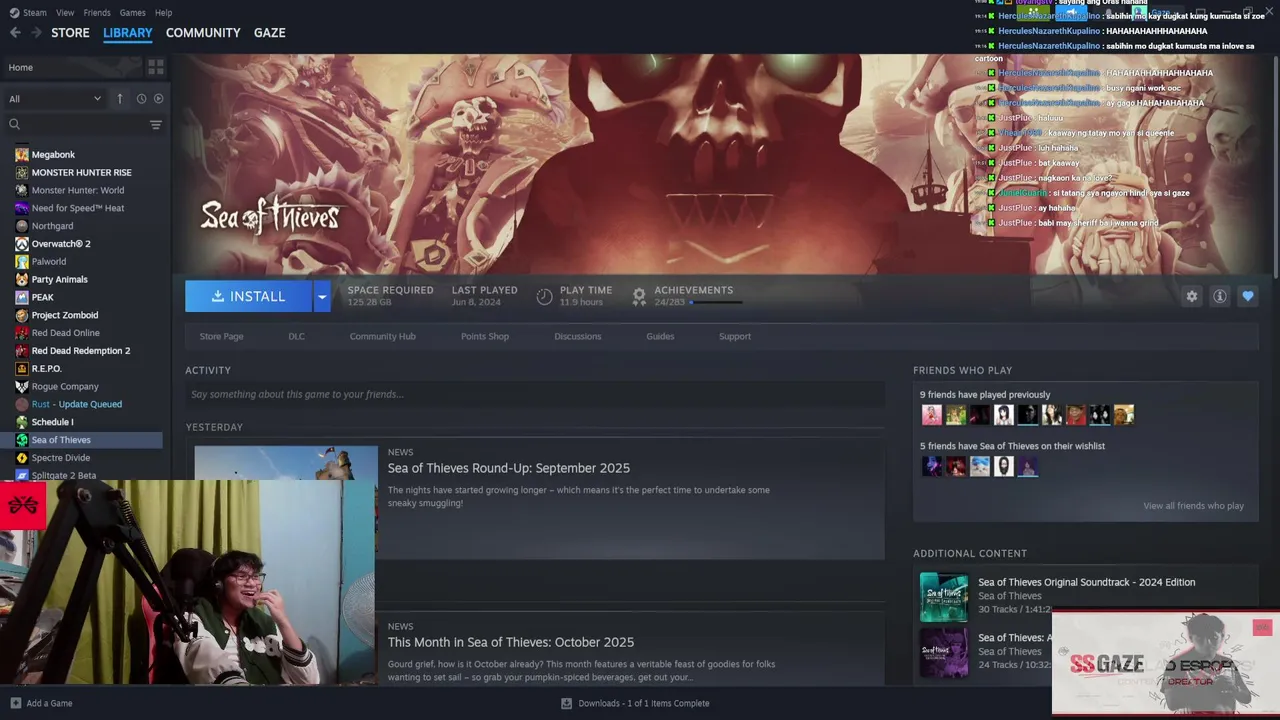Image resolution: width=1280 pixels, height=720 pixels.
Task: Switch to the COMMUNITY tab
Action: tap(203, 33)
